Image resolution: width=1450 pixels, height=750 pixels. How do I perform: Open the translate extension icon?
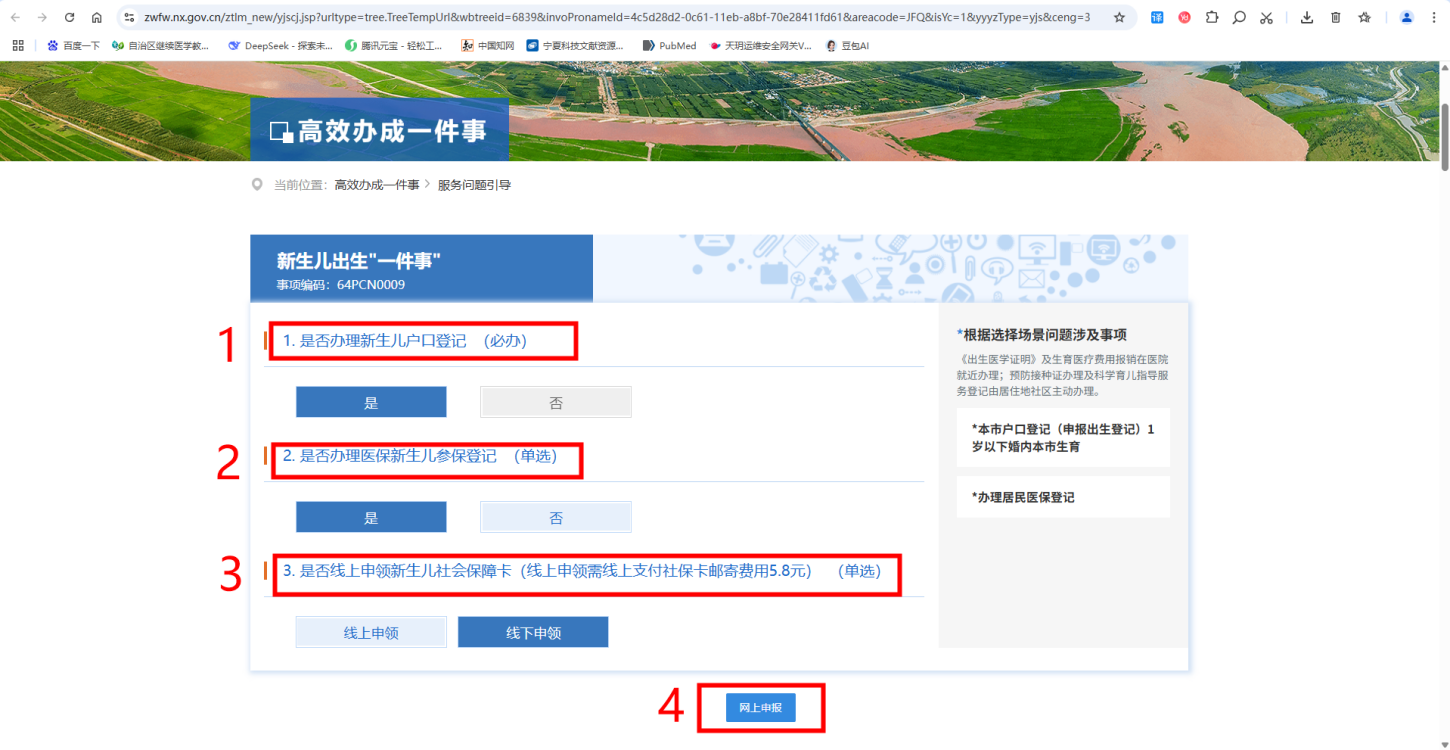(x=1157, y=17)
